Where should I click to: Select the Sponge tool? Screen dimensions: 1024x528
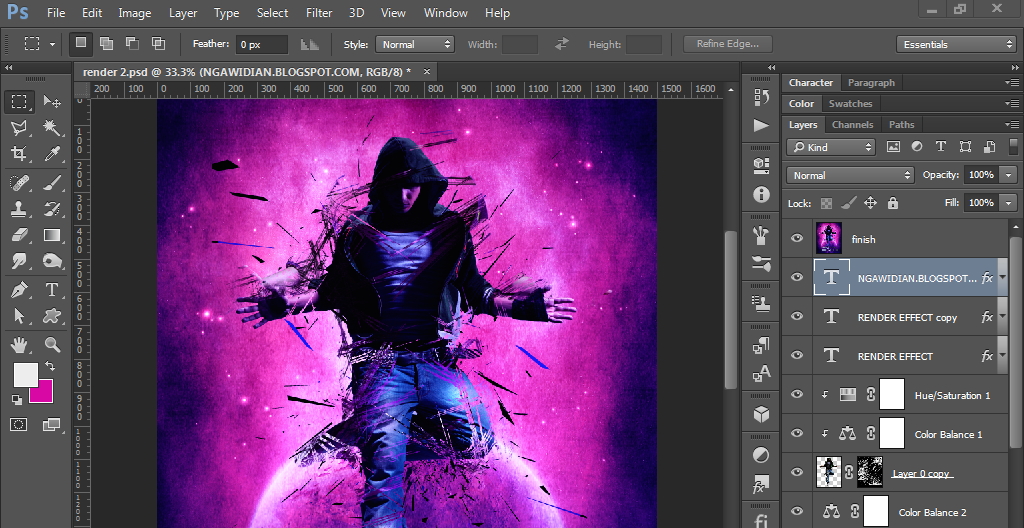(x=52, y=261)
